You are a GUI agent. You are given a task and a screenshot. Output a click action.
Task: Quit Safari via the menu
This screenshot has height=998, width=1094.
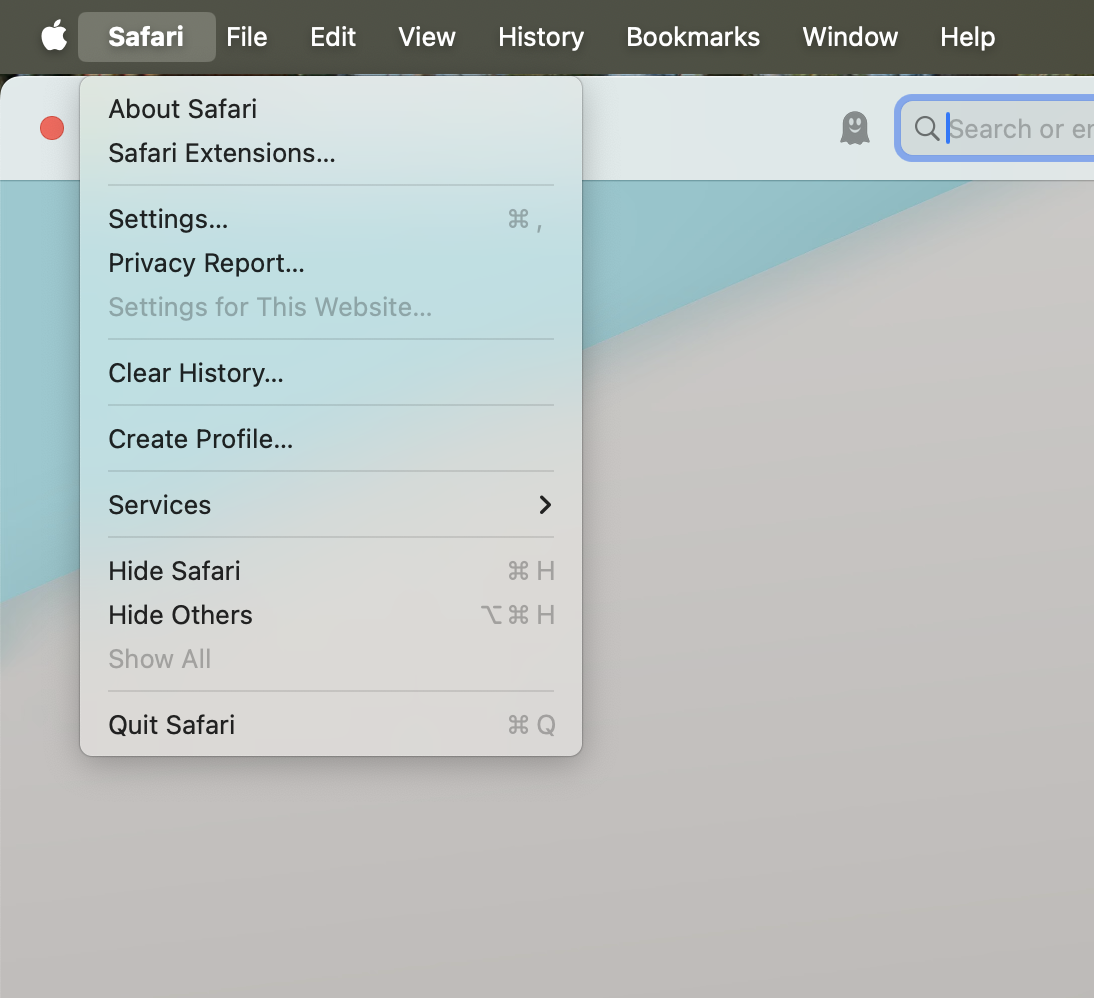coord(171,725)
